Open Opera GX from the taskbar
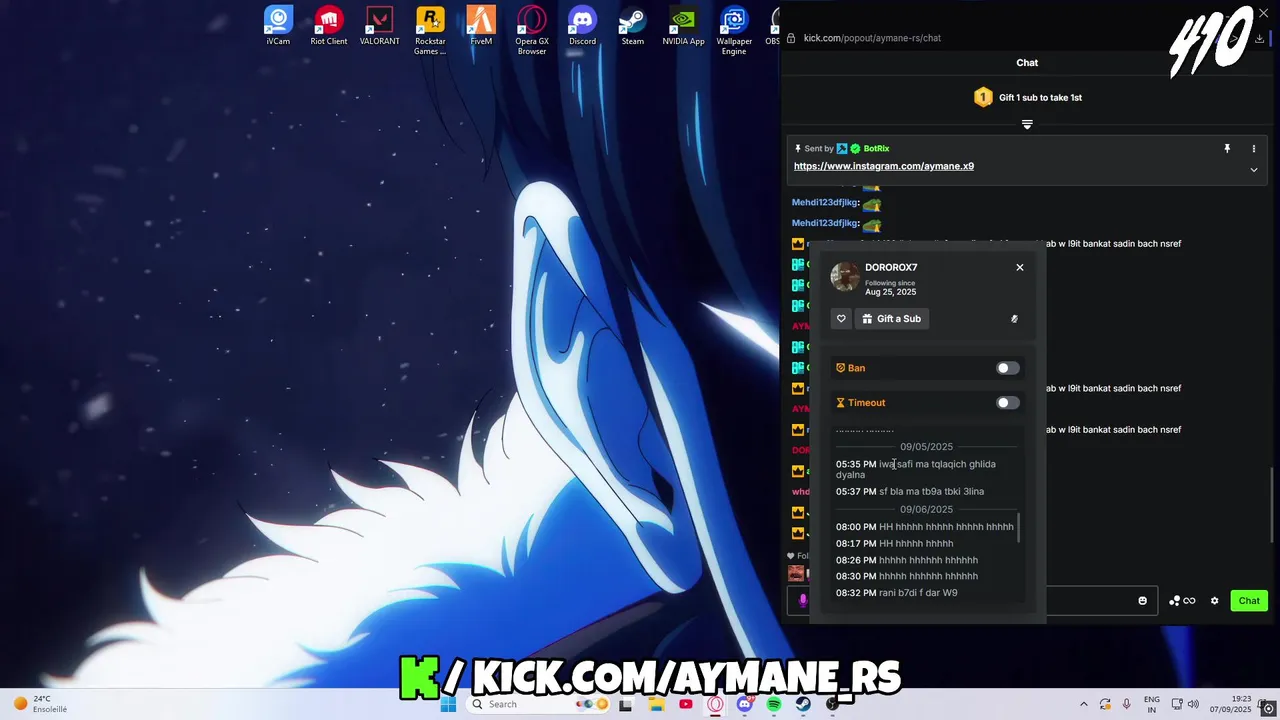 [x=715, y=704]
